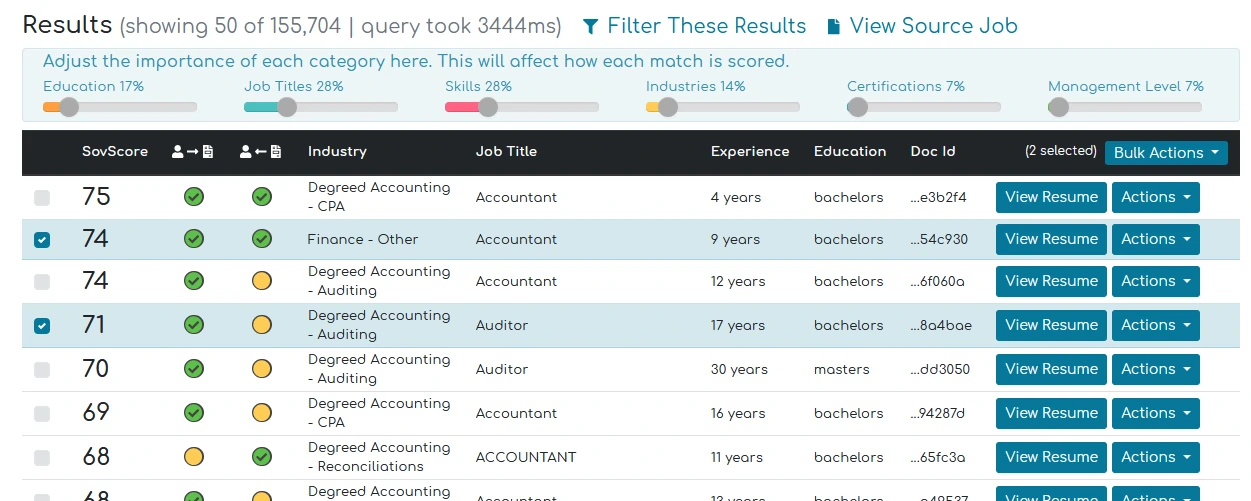Viewport: 1251px width, 501px height.
Task: Adjust the Skills 28% importance slider
Action: (488, 107)
